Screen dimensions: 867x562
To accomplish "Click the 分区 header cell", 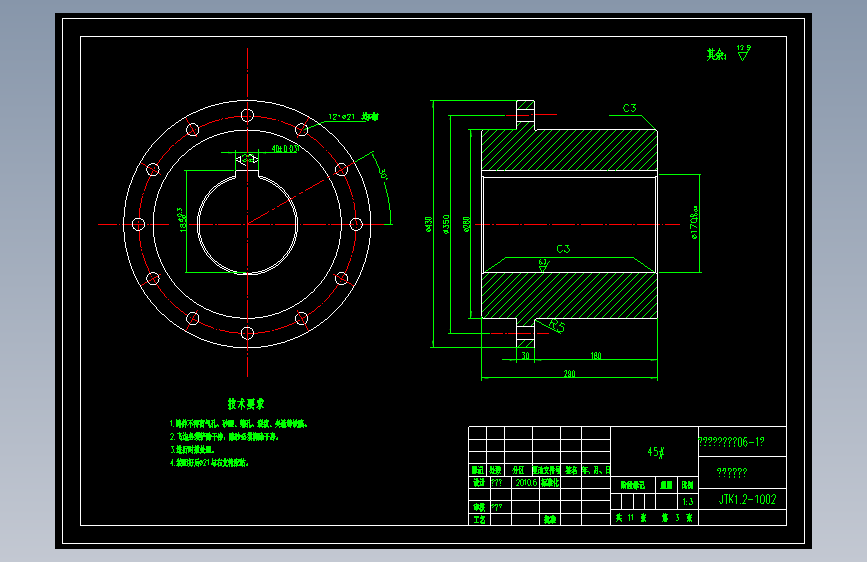I will [518, 470].
